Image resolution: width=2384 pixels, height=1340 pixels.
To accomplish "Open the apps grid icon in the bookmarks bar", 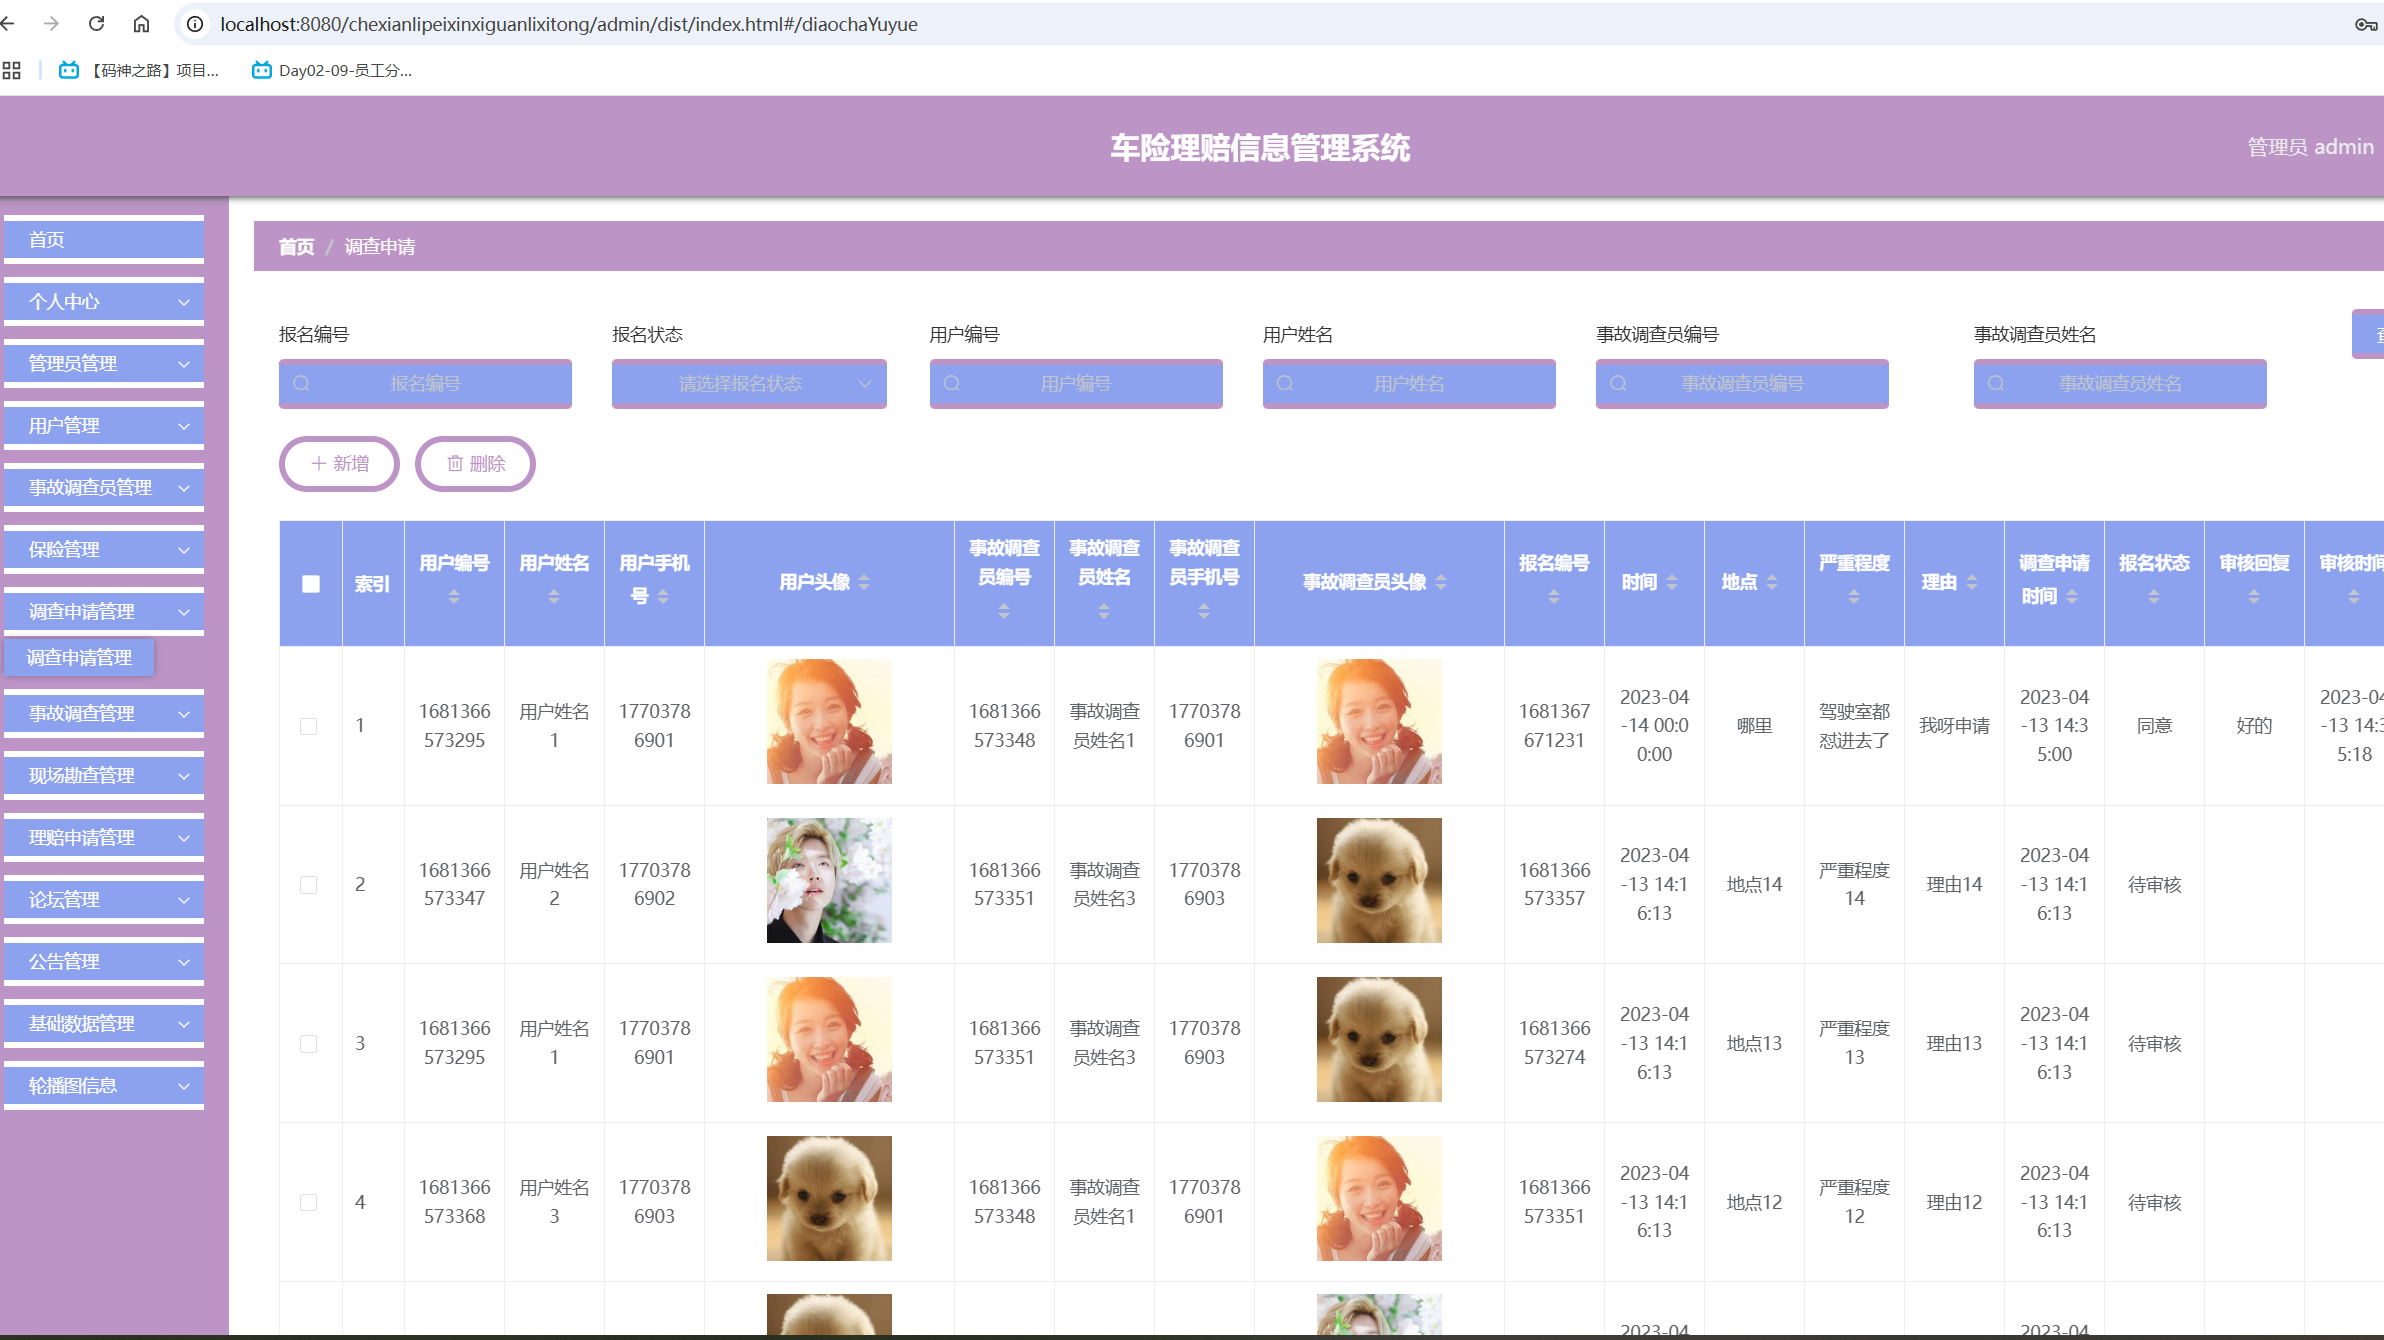I will (x=12, y=70).
